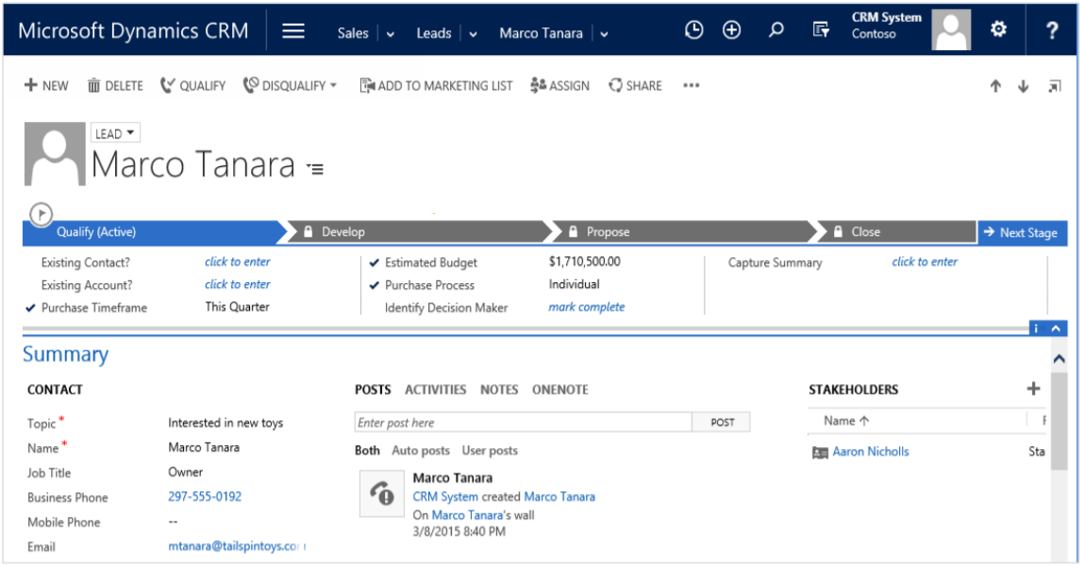Screen dimensions: 1080x566
Task: Click to enter Existing Account
Action: [x=238, y=284]
